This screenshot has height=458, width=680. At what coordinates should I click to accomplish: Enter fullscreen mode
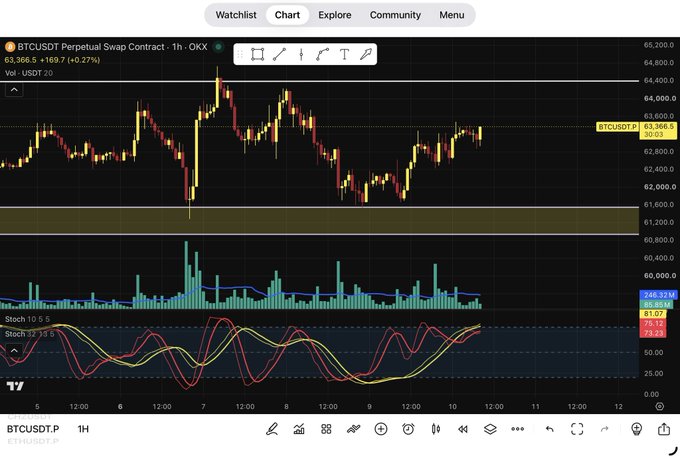pos(577,429)
